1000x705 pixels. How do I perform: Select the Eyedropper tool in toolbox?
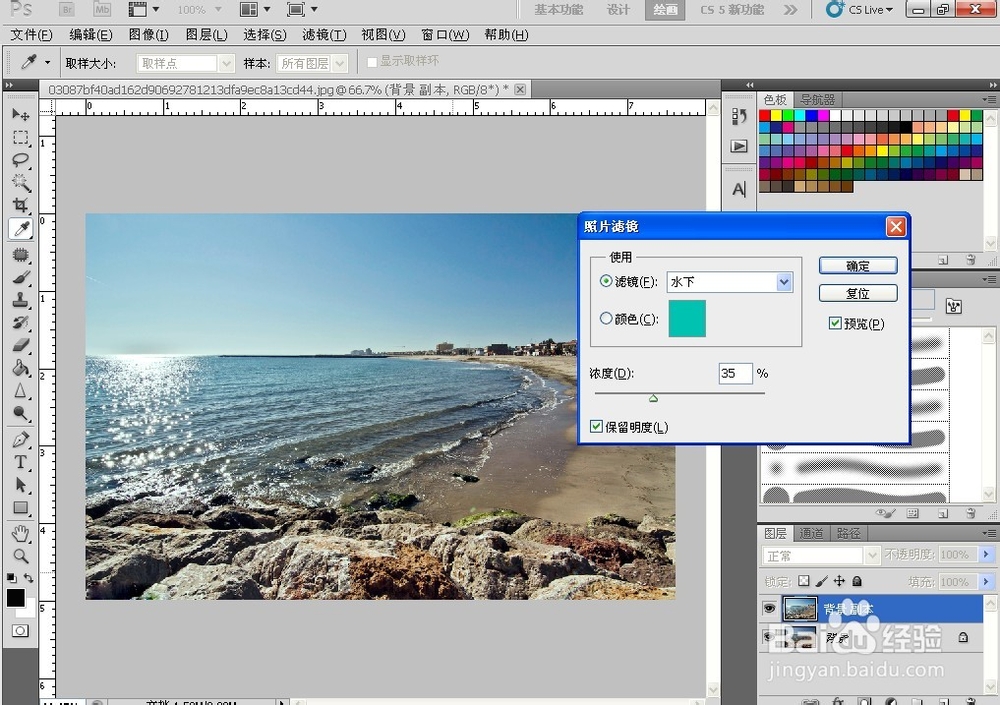pyautogui.click(x=20, y=228)
